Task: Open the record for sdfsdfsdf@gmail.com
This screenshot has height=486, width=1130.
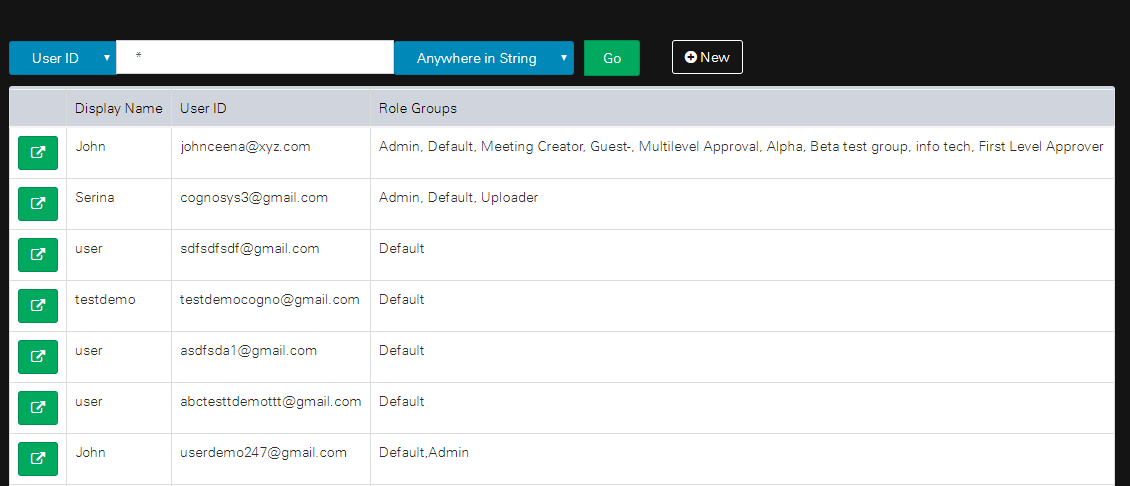Action: [x=37, y=255]
